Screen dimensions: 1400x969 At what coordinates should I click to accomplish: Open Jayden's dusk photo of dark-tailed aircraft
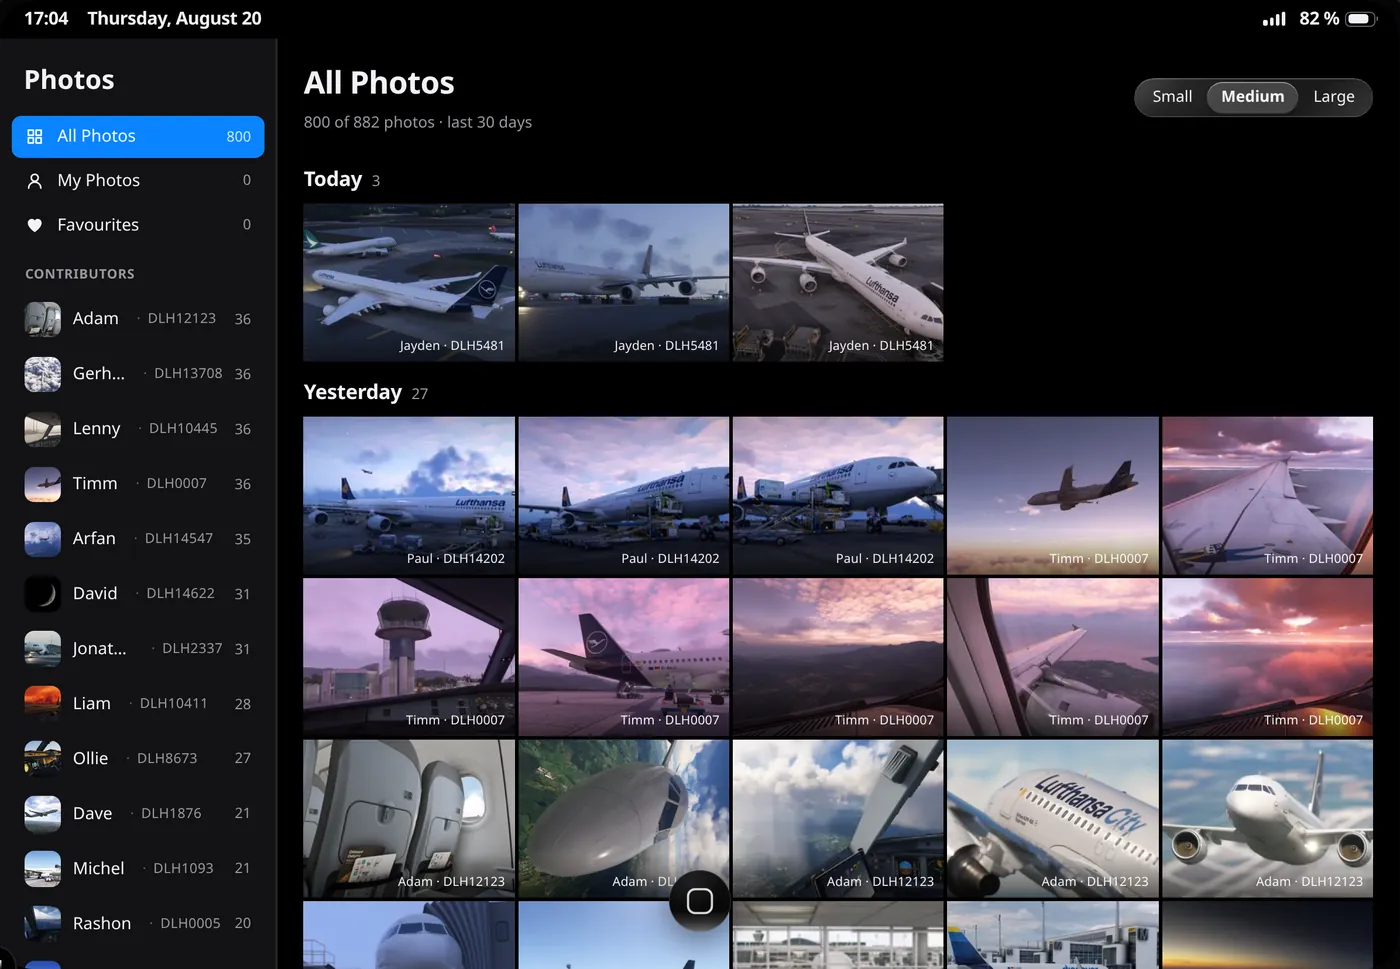pyautogui.click(x=624, y=282)
